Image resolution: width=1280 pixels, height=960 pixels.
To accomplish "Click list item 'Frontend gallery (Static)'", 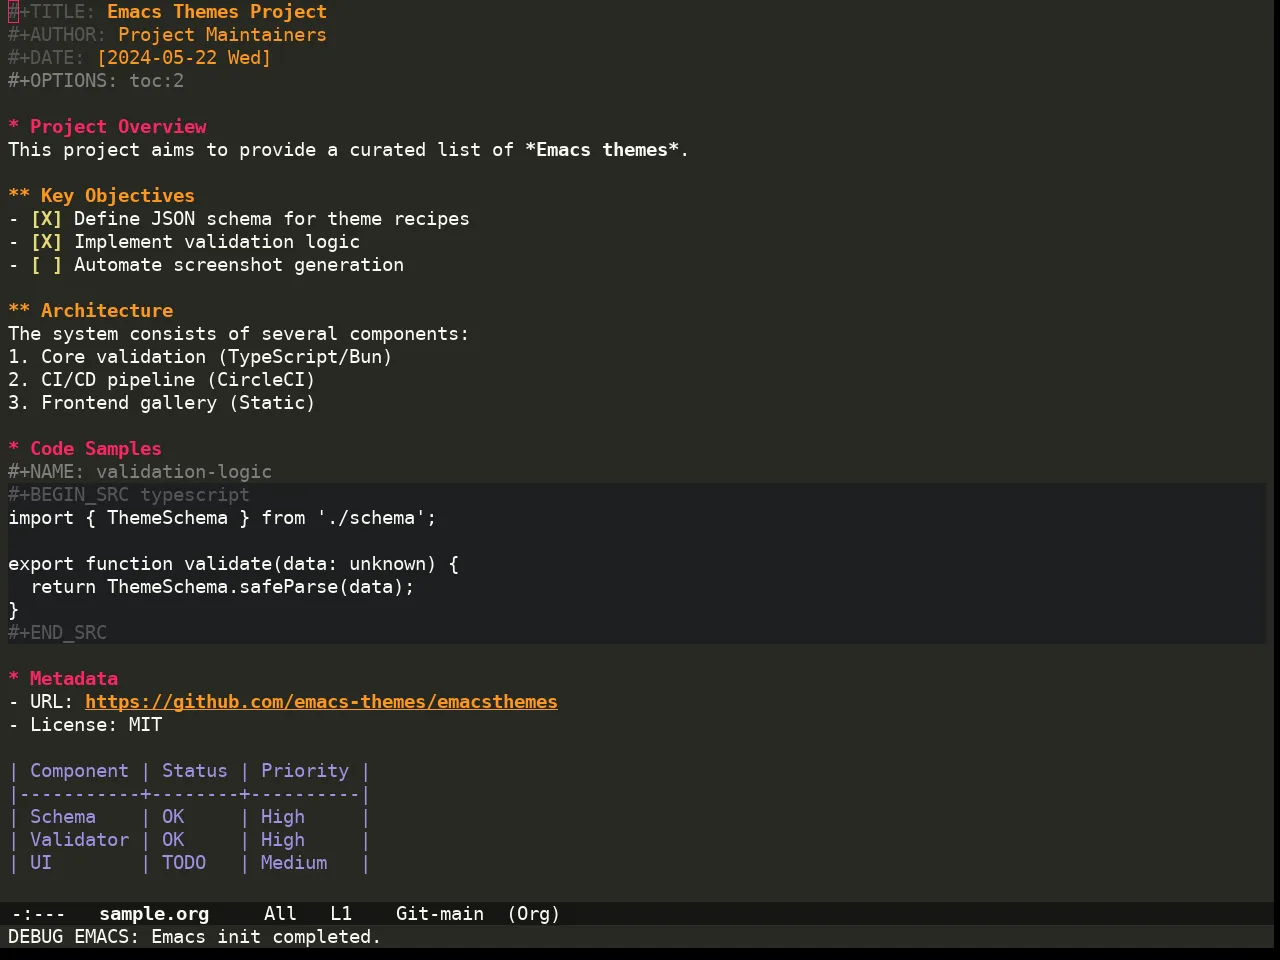I will [178, 403].
